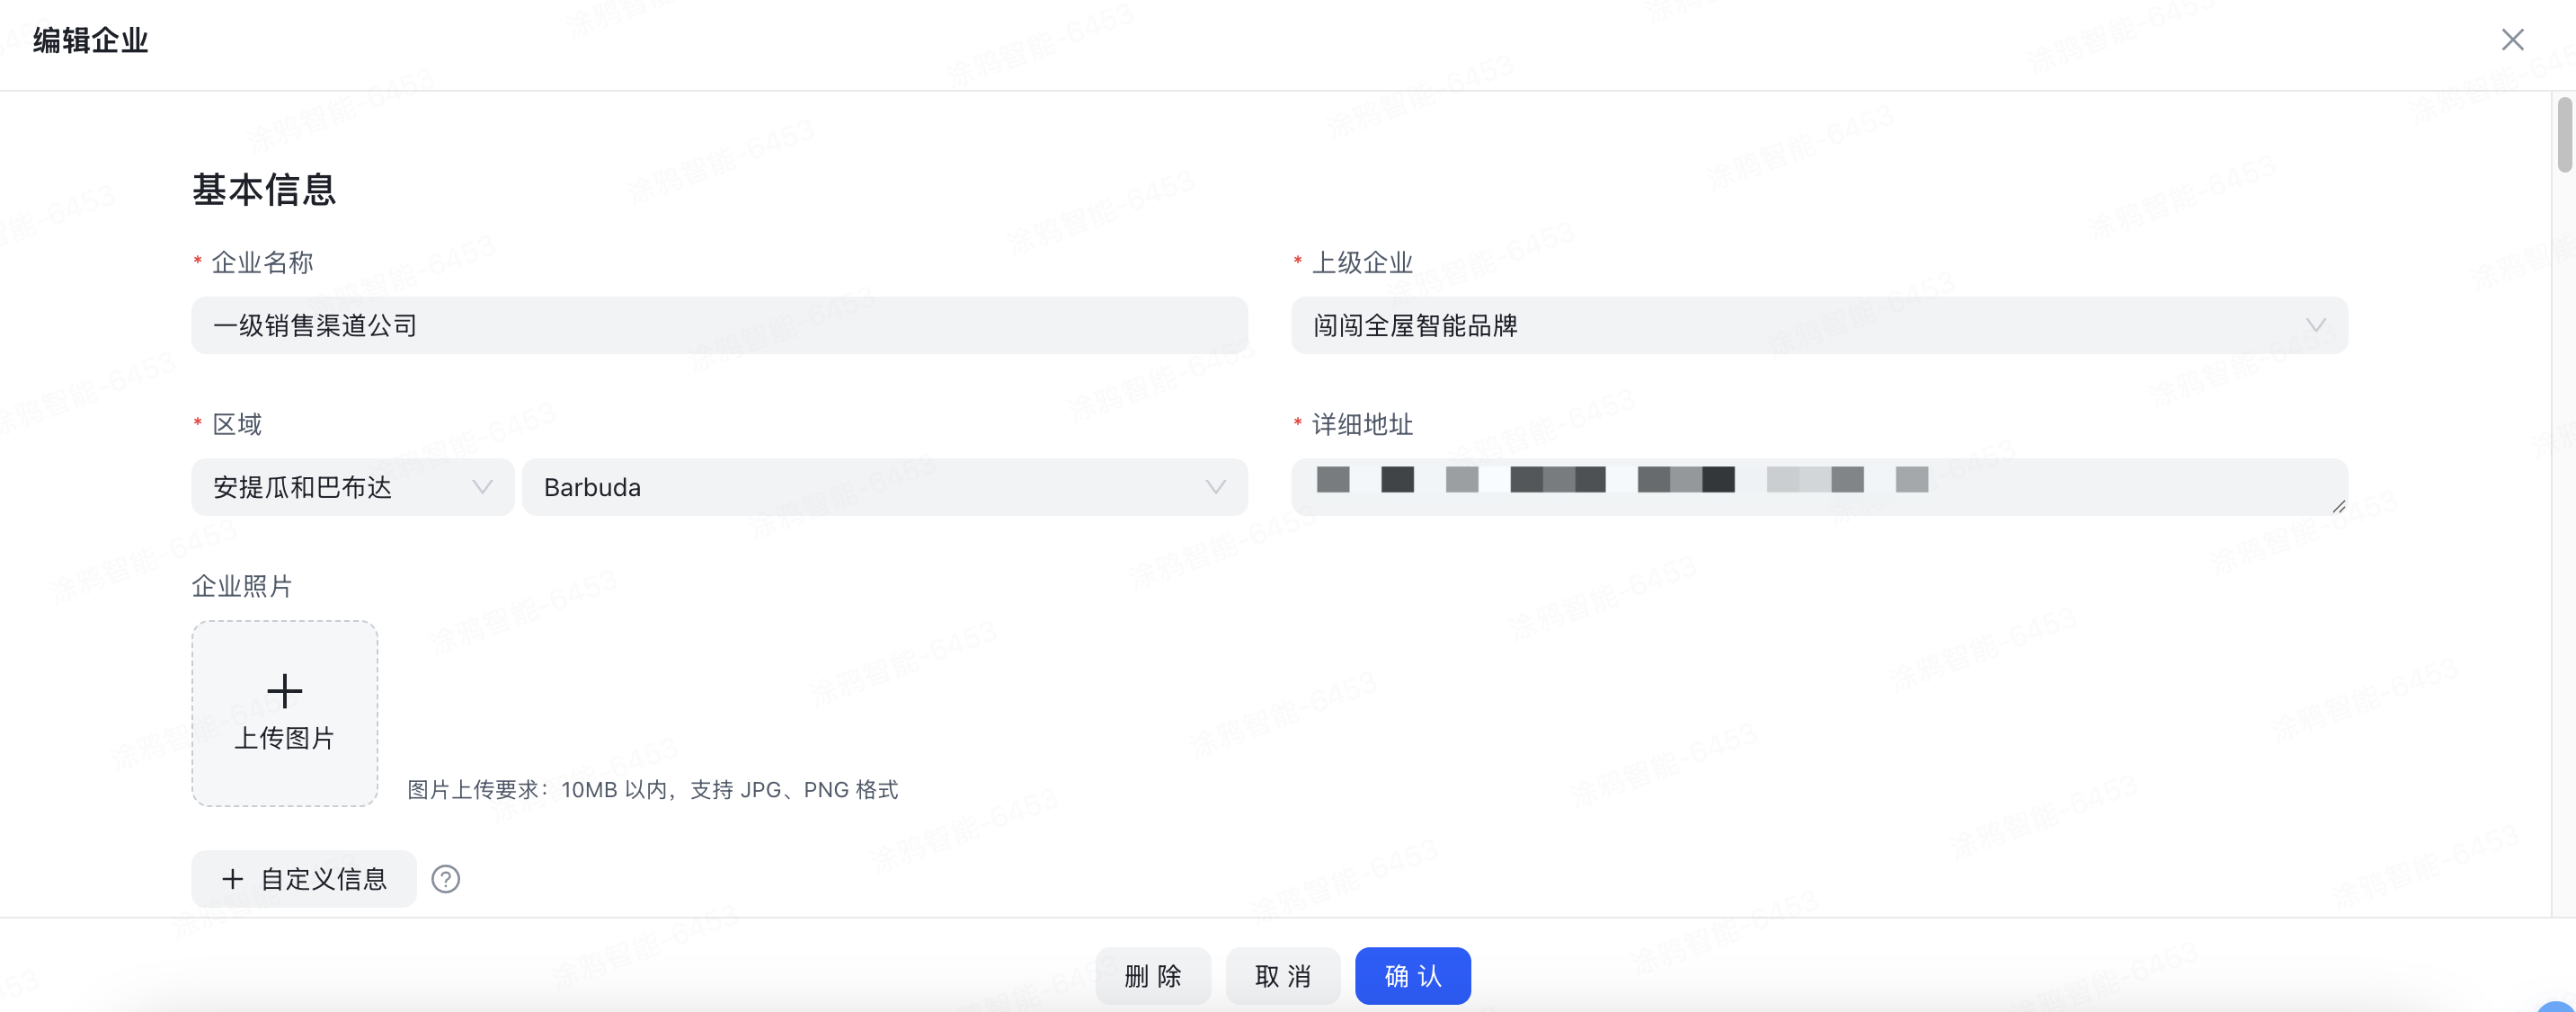
Task: Click the 上传图片 upload area
Action: [x=284, y=714]
